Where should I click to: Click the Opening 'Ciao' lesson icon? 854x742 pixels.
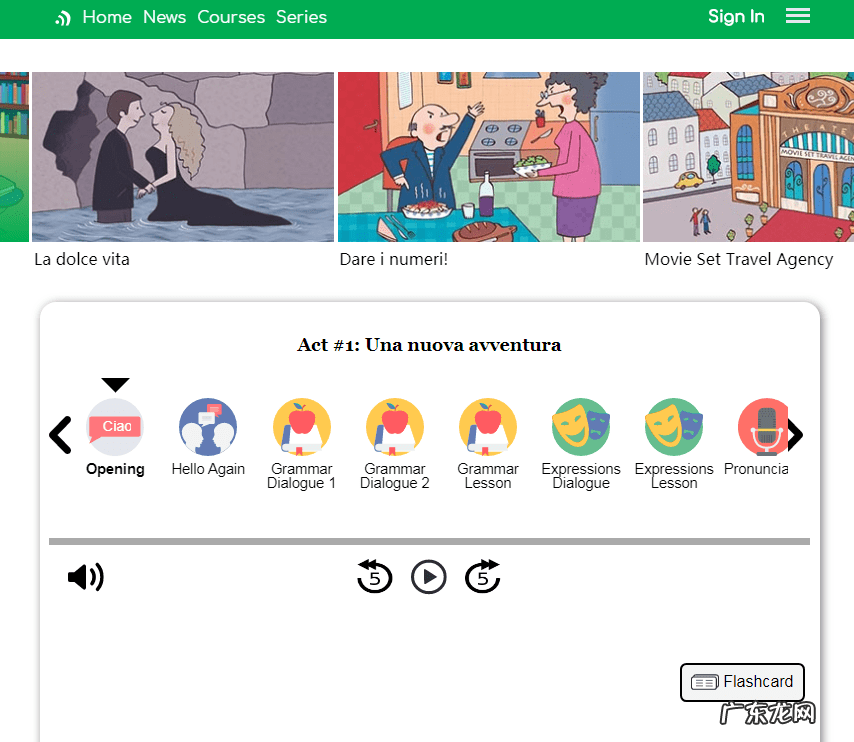point(115,427)
